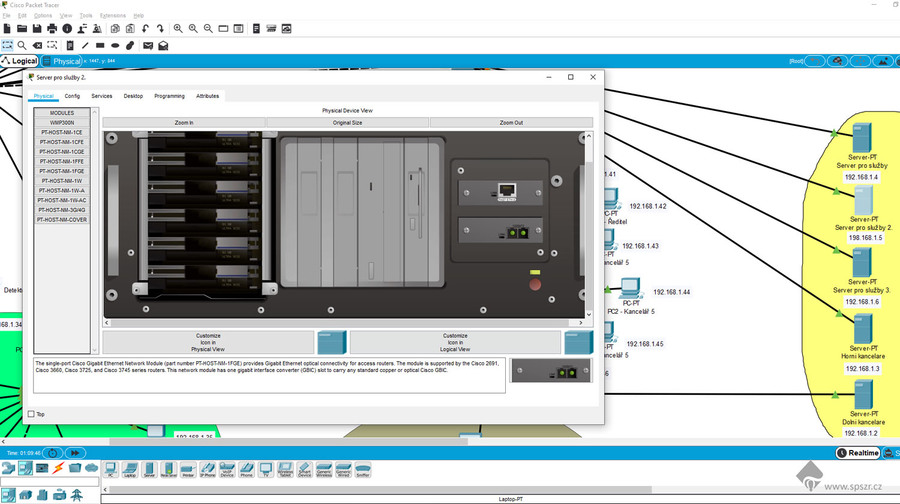This screenshot has width=900, height=504.
Task: Switch to the Programming tab
Action: coord(169,96)
